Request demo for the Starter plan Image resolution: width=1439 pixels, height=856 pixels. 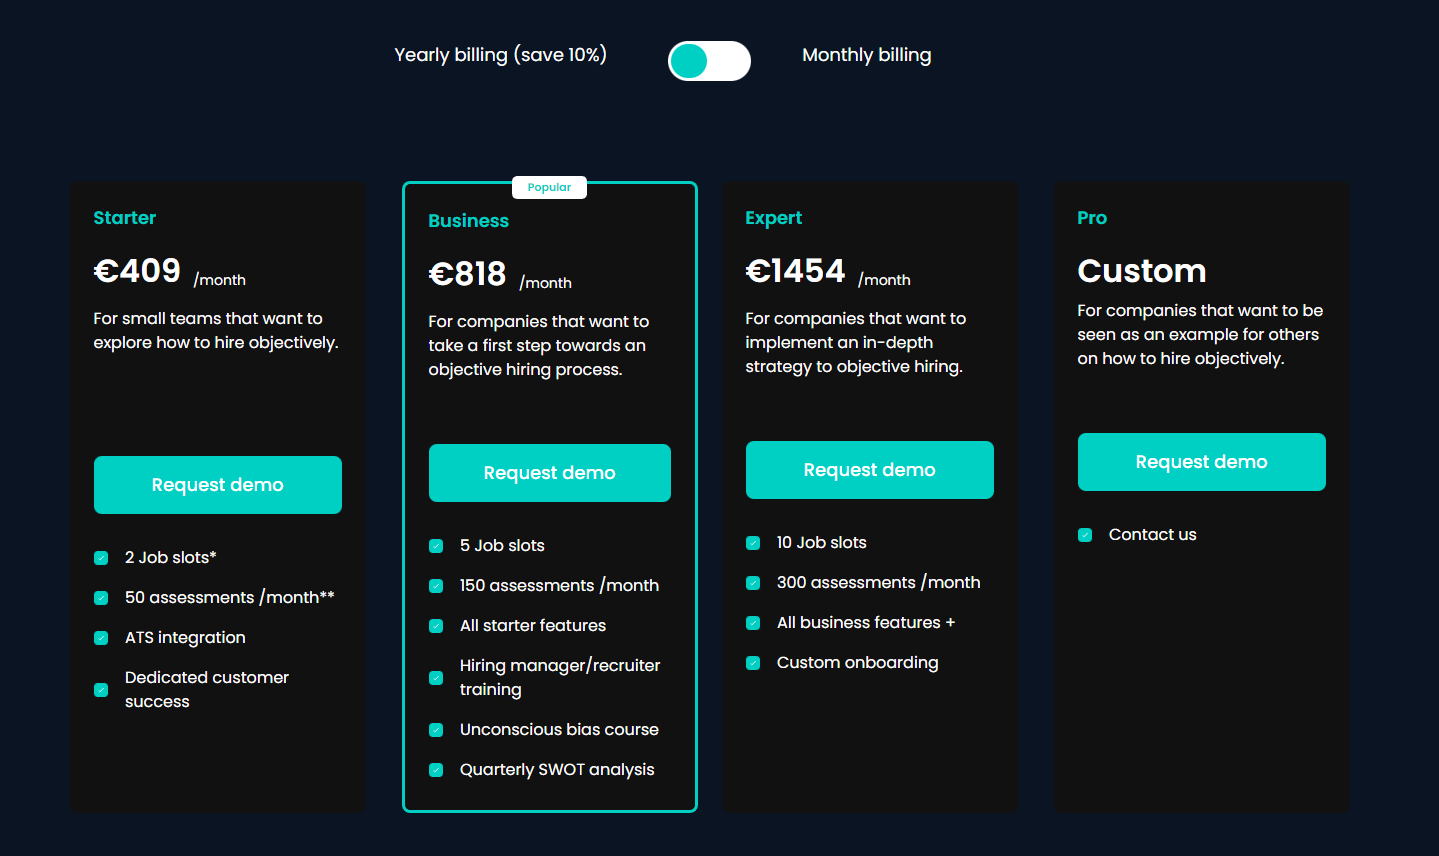218,485
